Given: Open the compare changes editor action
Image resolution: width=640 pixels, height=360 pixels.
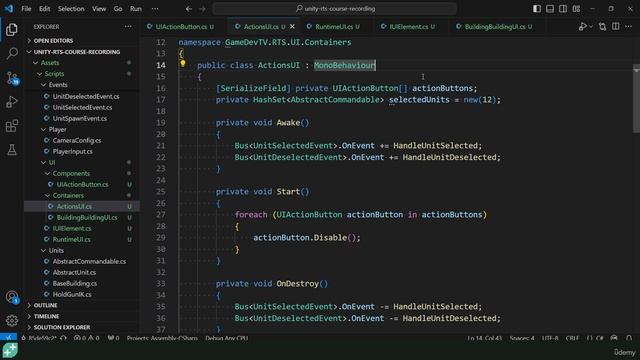Looking at the screenshot, I should click(602, 27).
